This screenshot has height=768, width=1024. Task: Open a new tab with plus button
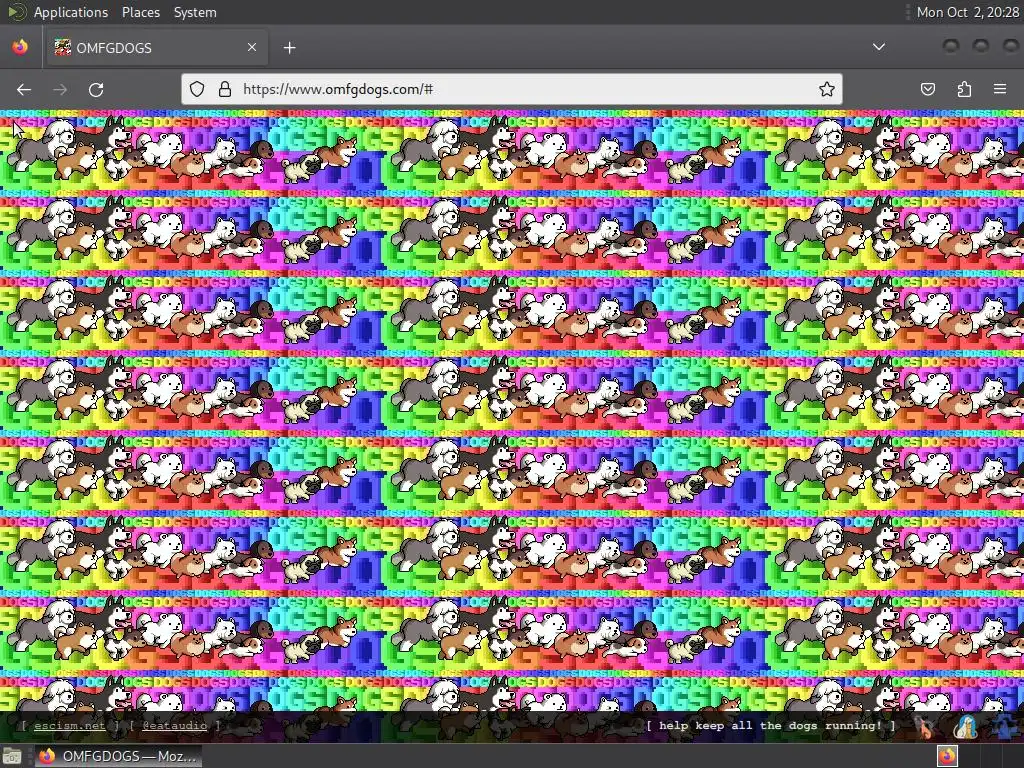(289, 48)
